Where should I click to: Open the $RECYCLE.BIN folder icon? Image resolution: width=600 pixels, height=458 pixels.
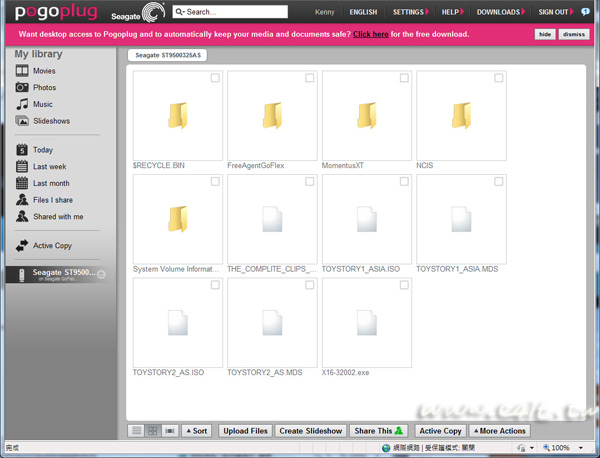(x=178, y=115)
